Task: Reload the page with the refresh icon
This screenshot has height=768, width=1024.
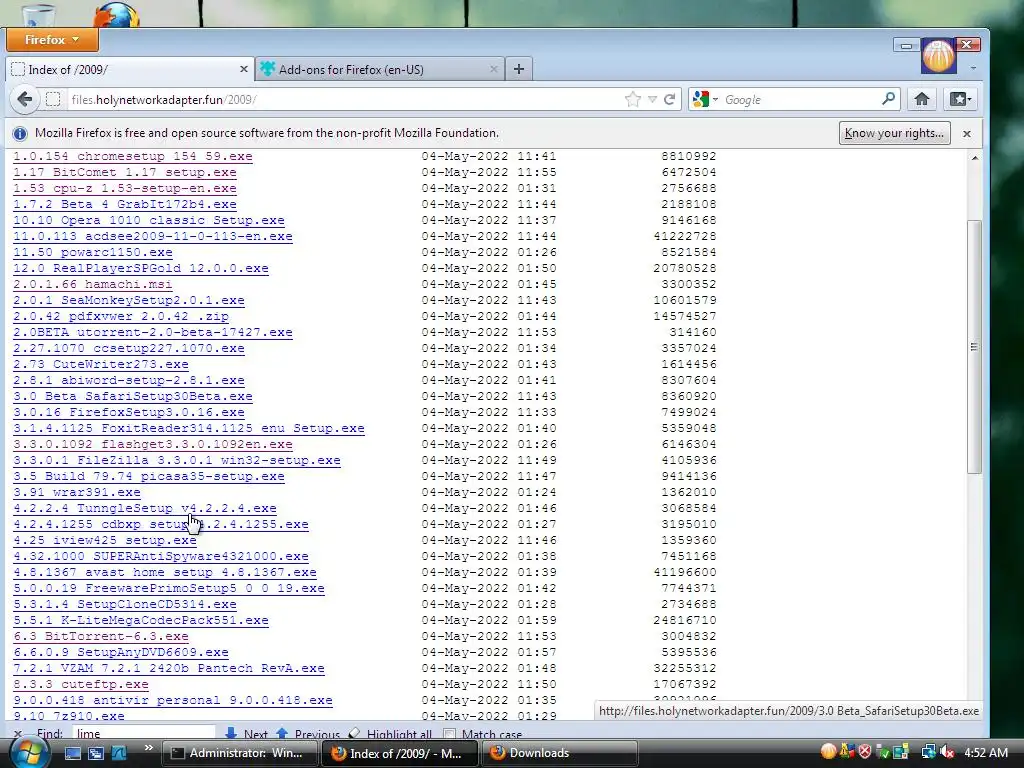Action: (x=669, y=99)
